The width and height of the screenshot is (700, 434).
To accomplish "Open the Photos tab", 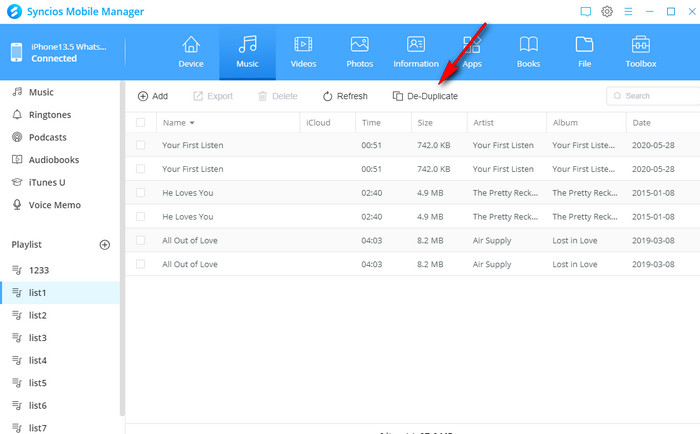I will [x=360, y=52].
